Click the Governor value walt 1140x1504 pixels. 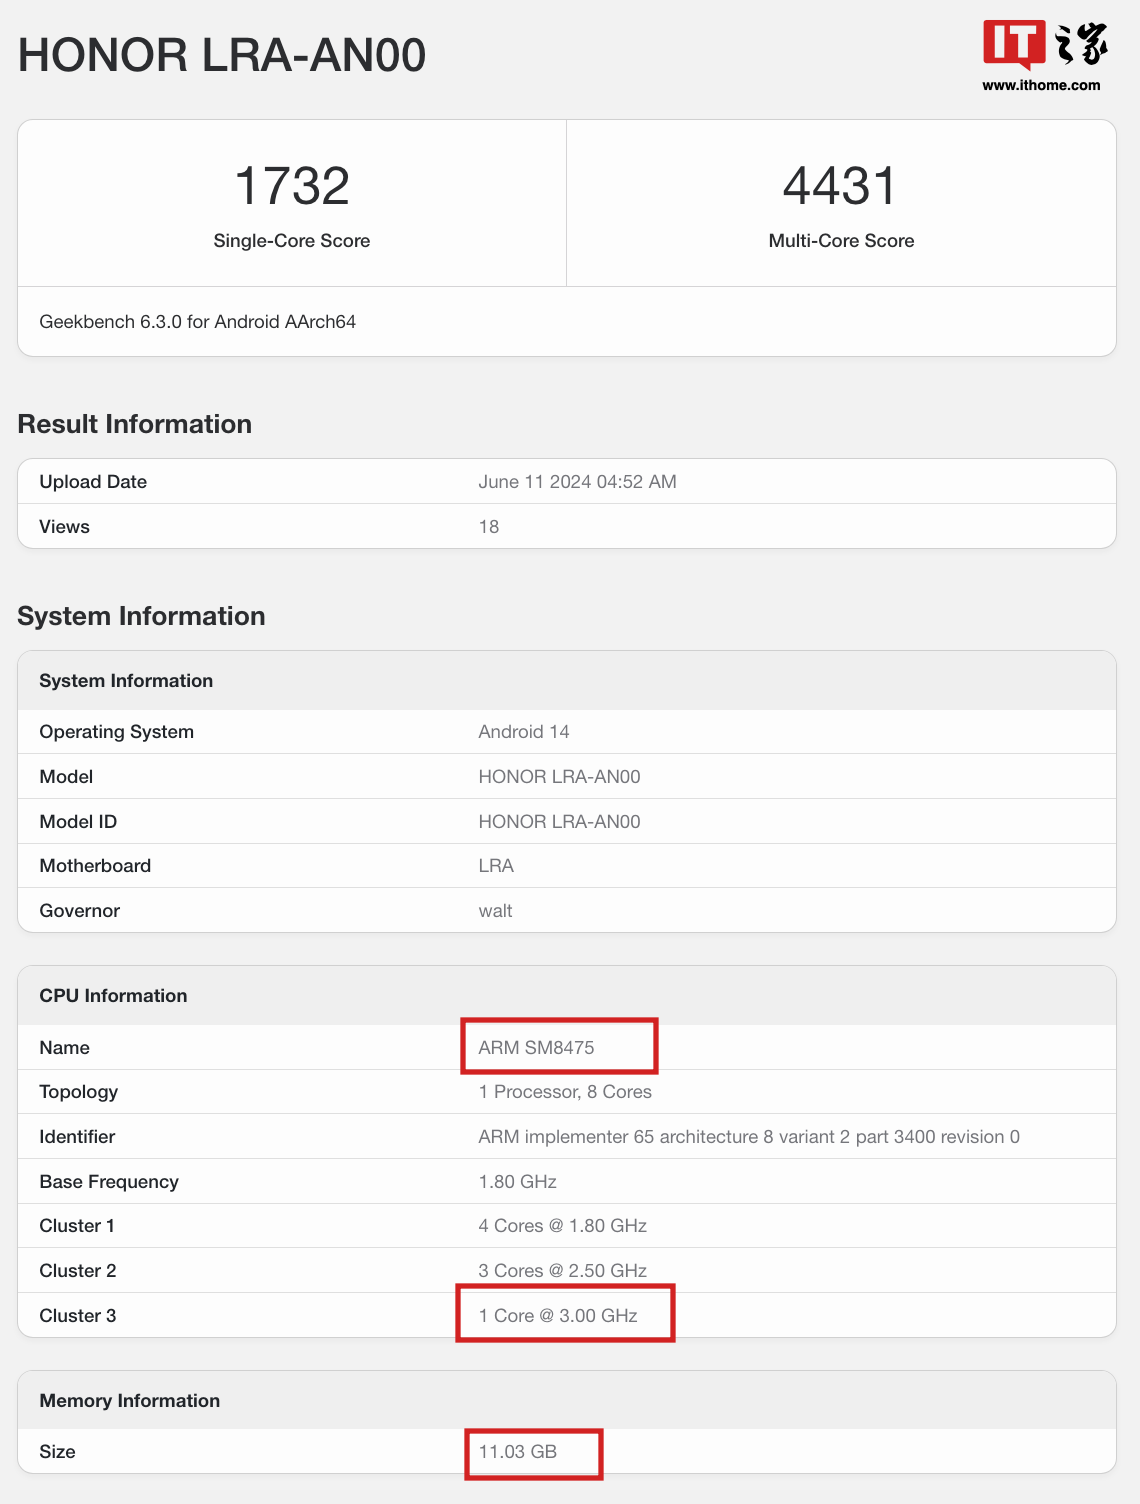(495, 910)
